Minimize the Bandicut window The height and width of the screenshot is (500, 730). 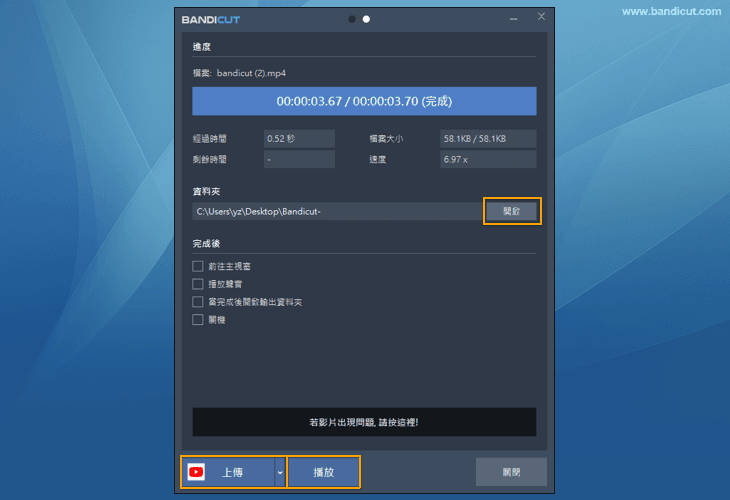pos(514,19)
